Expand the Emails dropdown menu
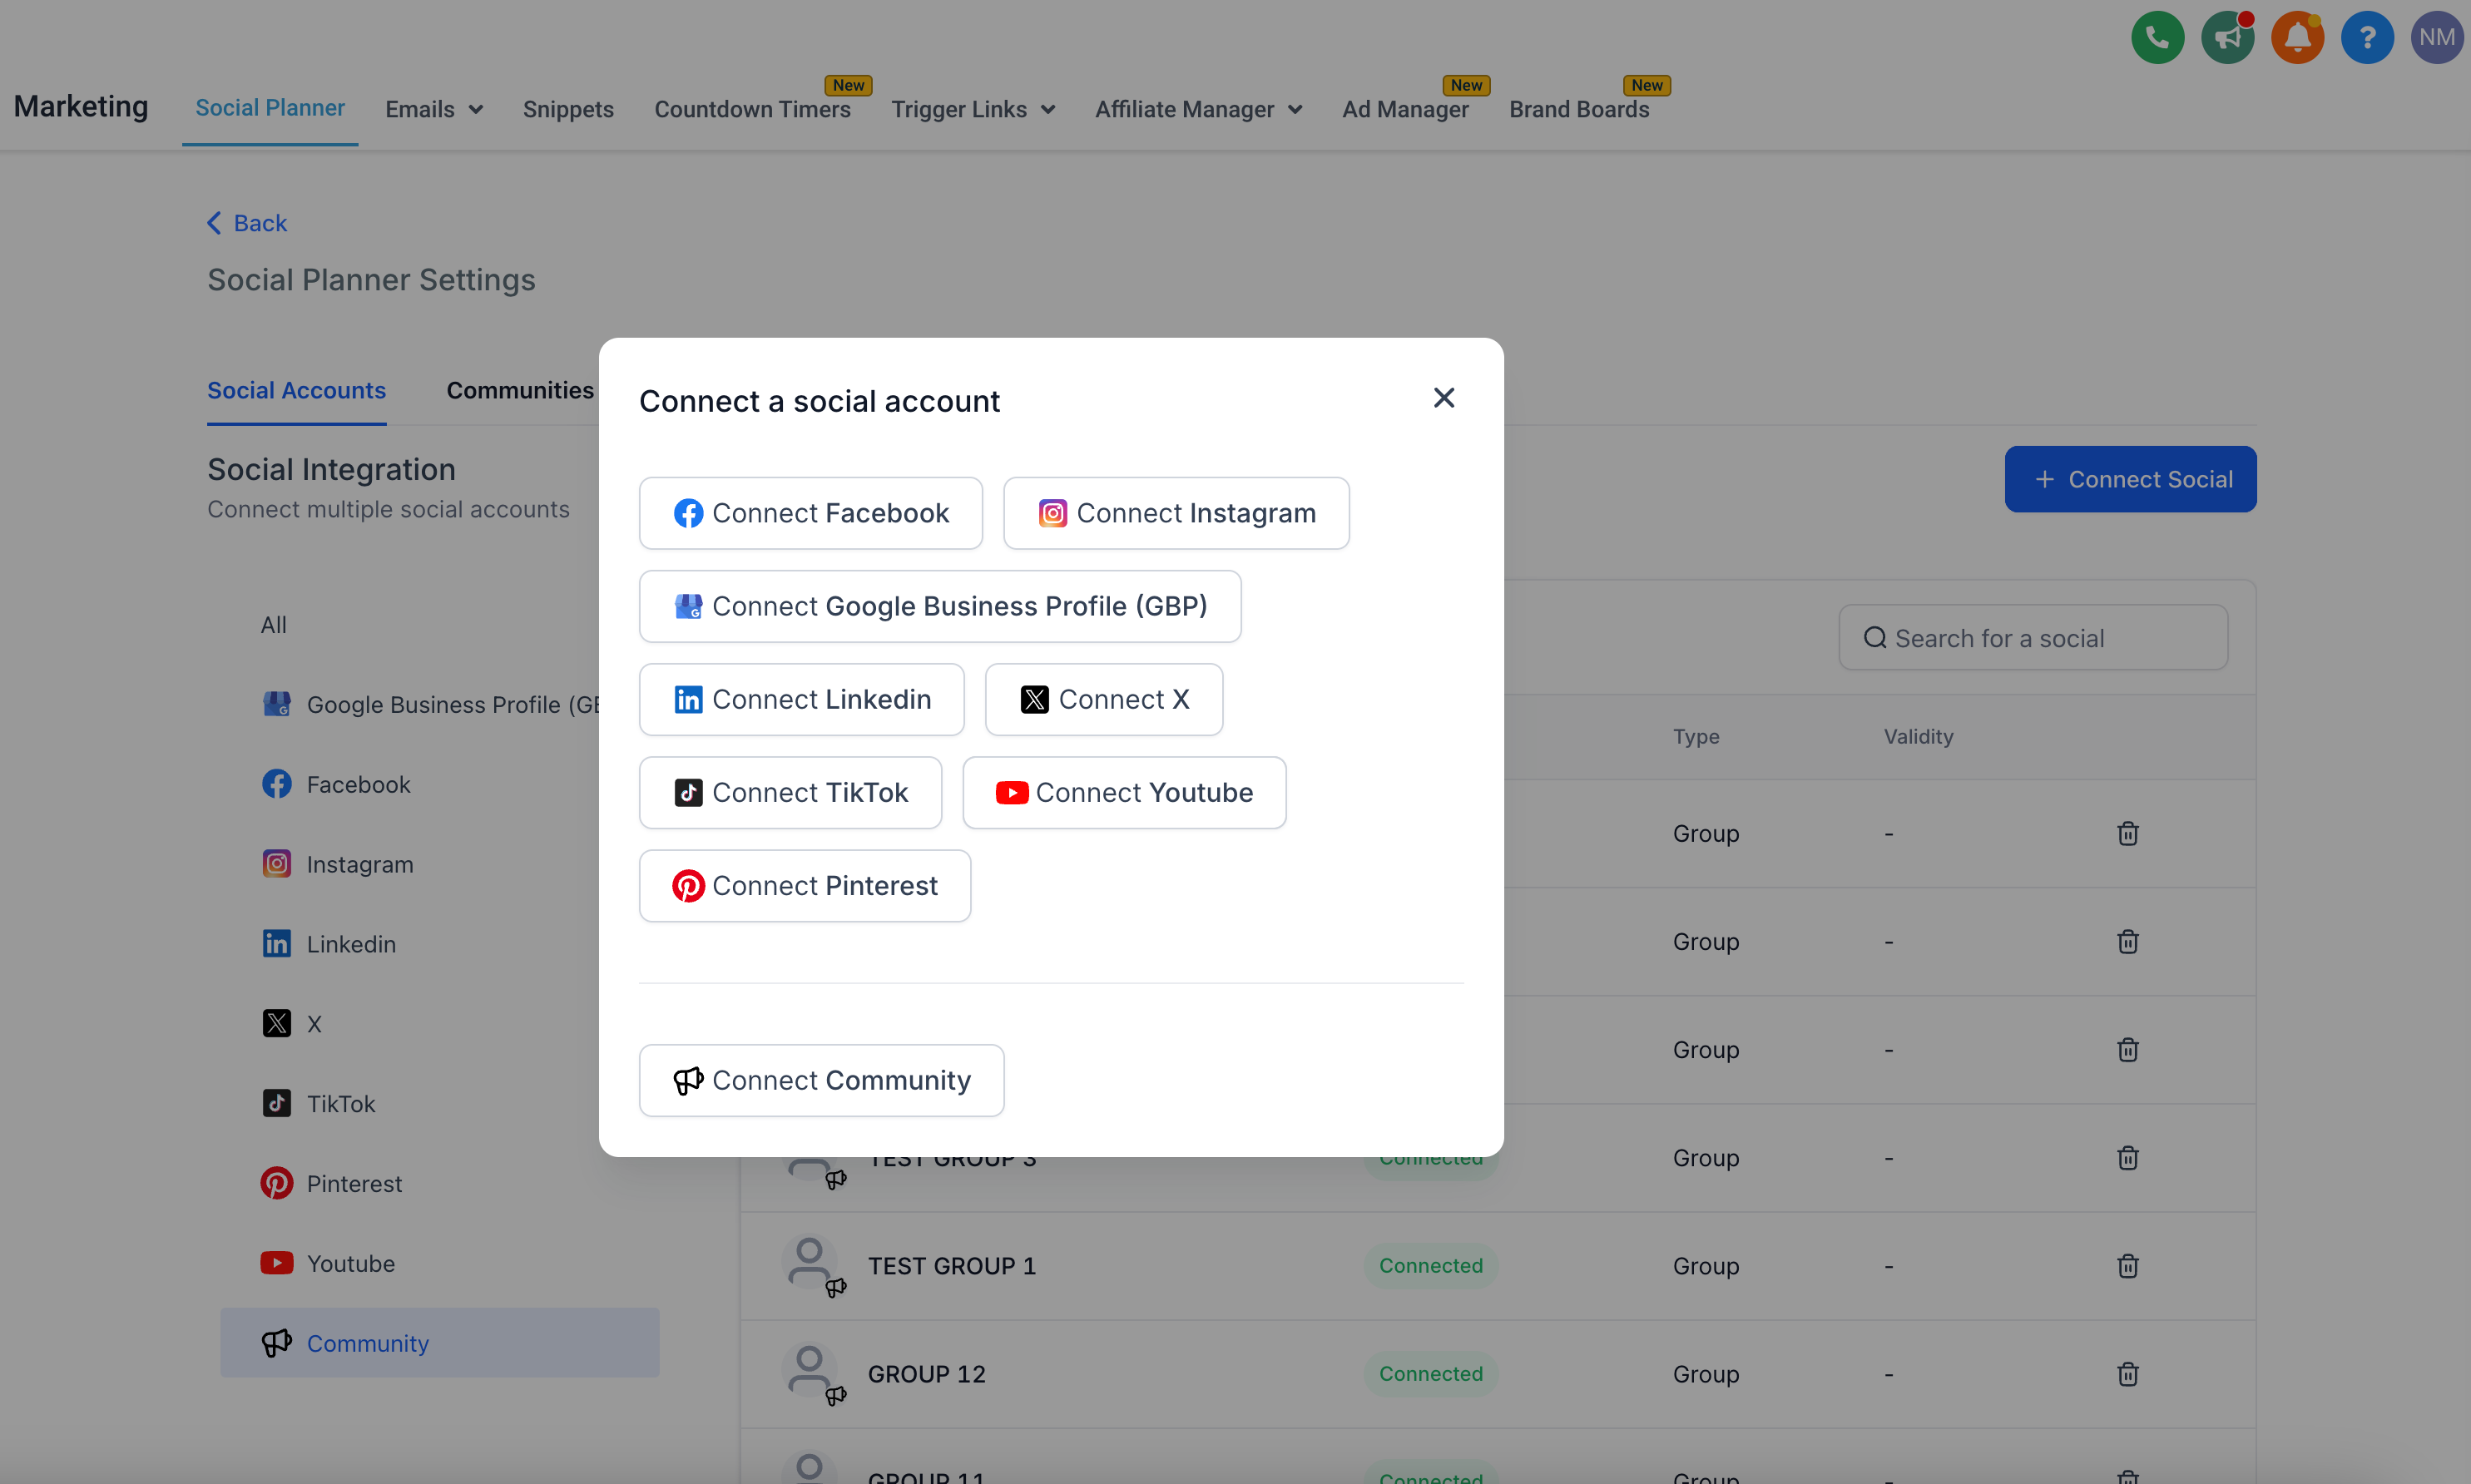 pyautogui.click(x=433, y=109)
